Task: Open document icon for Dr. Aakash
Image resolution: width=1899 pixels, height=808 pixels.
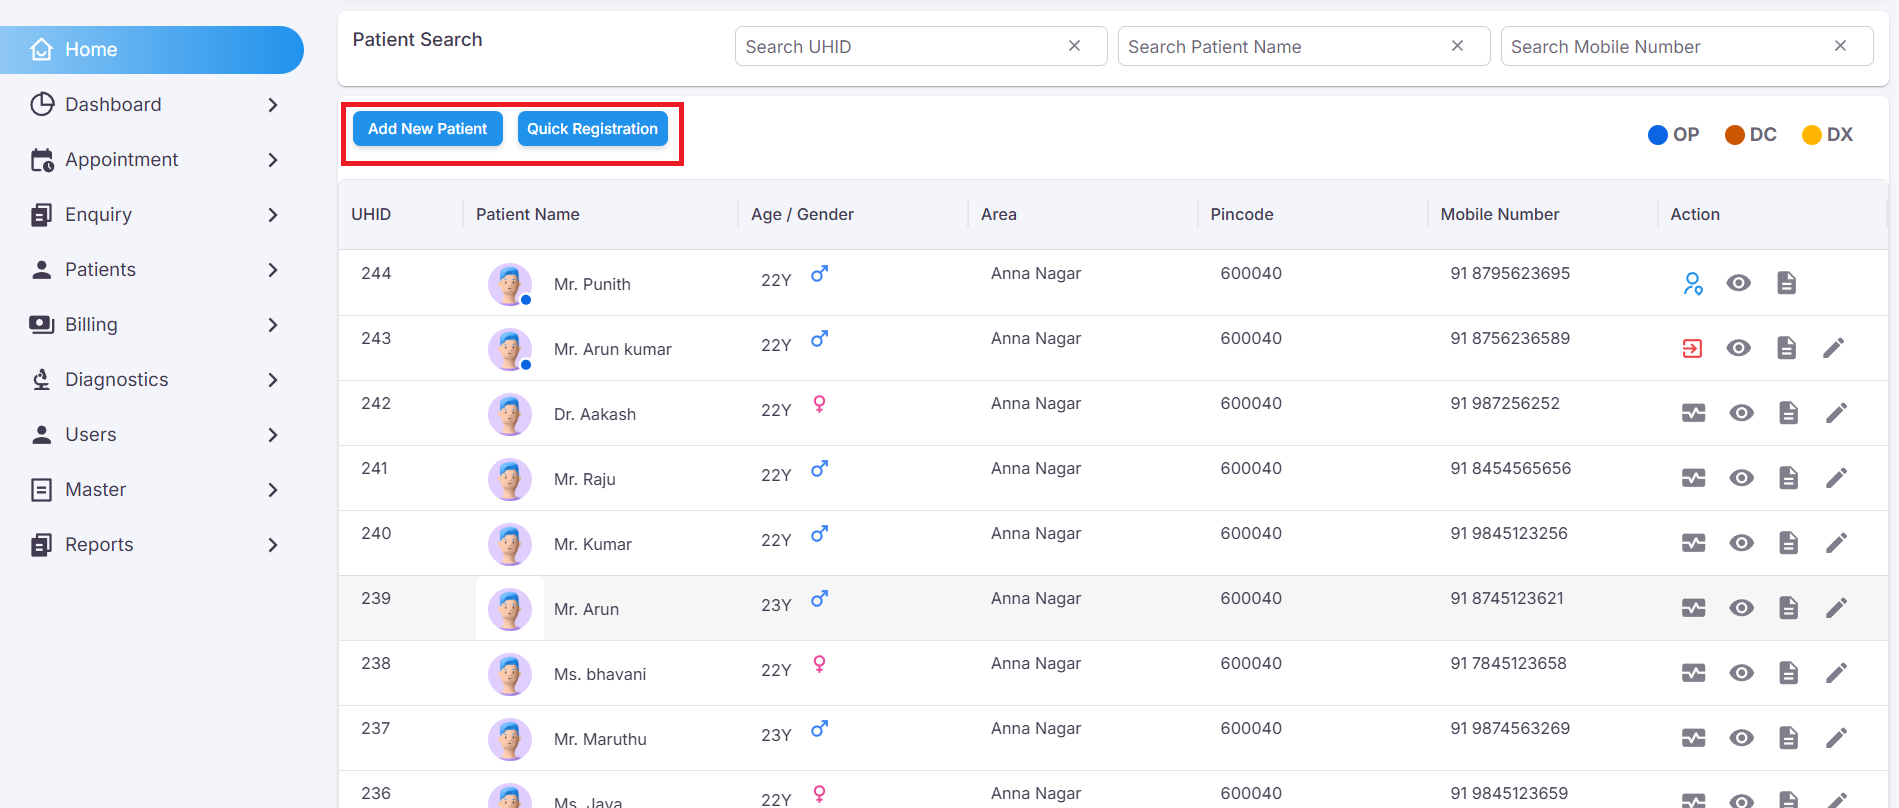Action: click(x=1788, y=413)
